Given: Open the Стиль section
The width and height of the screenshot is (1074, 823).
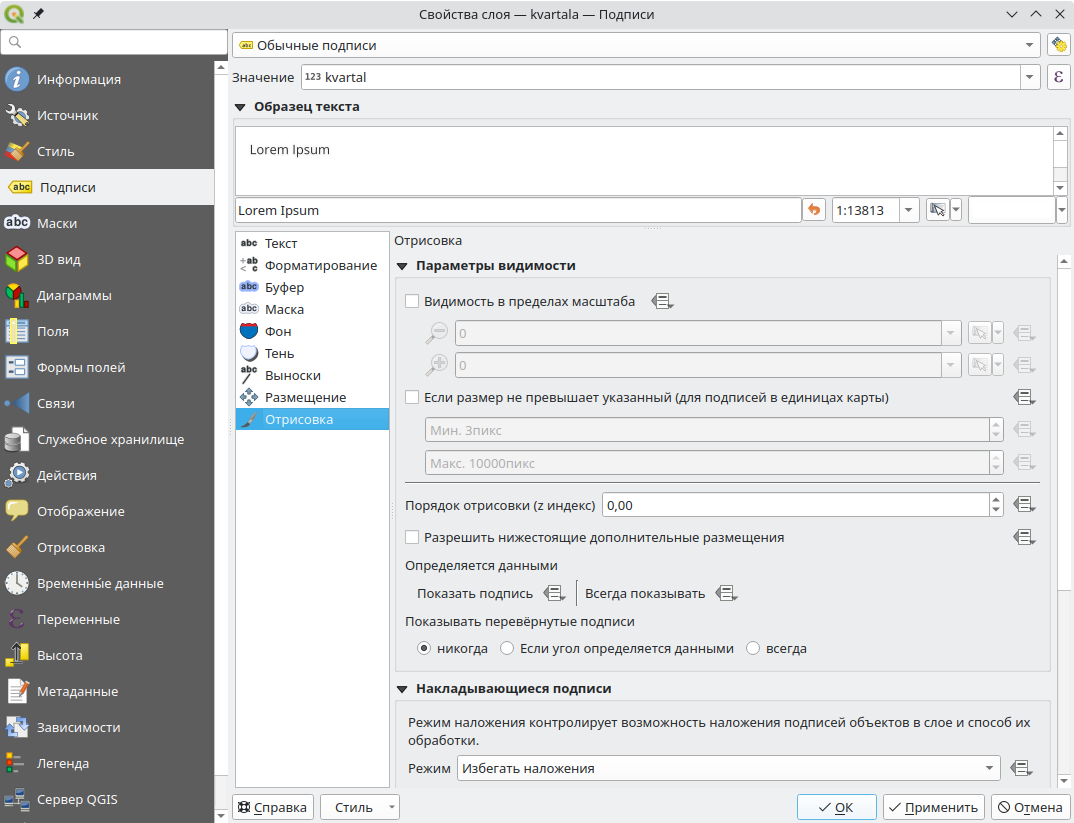Looking at the screenshot, I should click(107, 151).
